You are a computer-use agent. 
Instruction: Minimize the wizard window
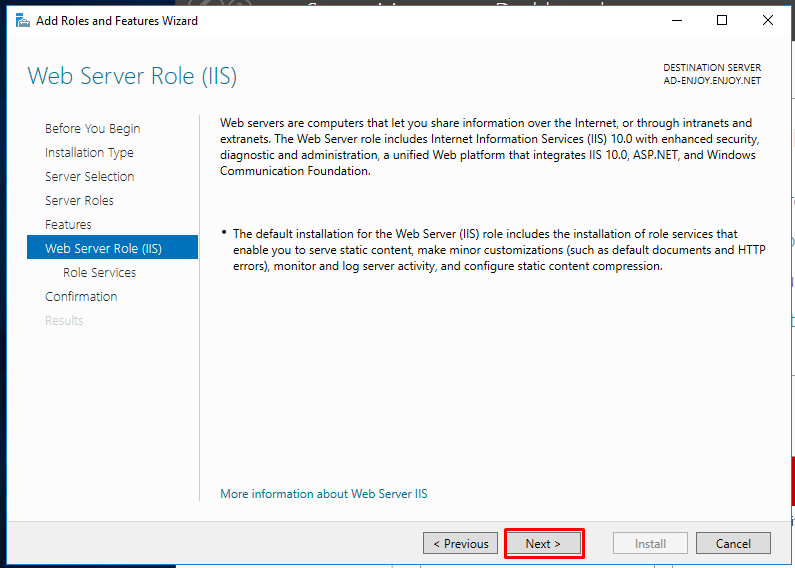pyautogui.click(x=676, y=20)
